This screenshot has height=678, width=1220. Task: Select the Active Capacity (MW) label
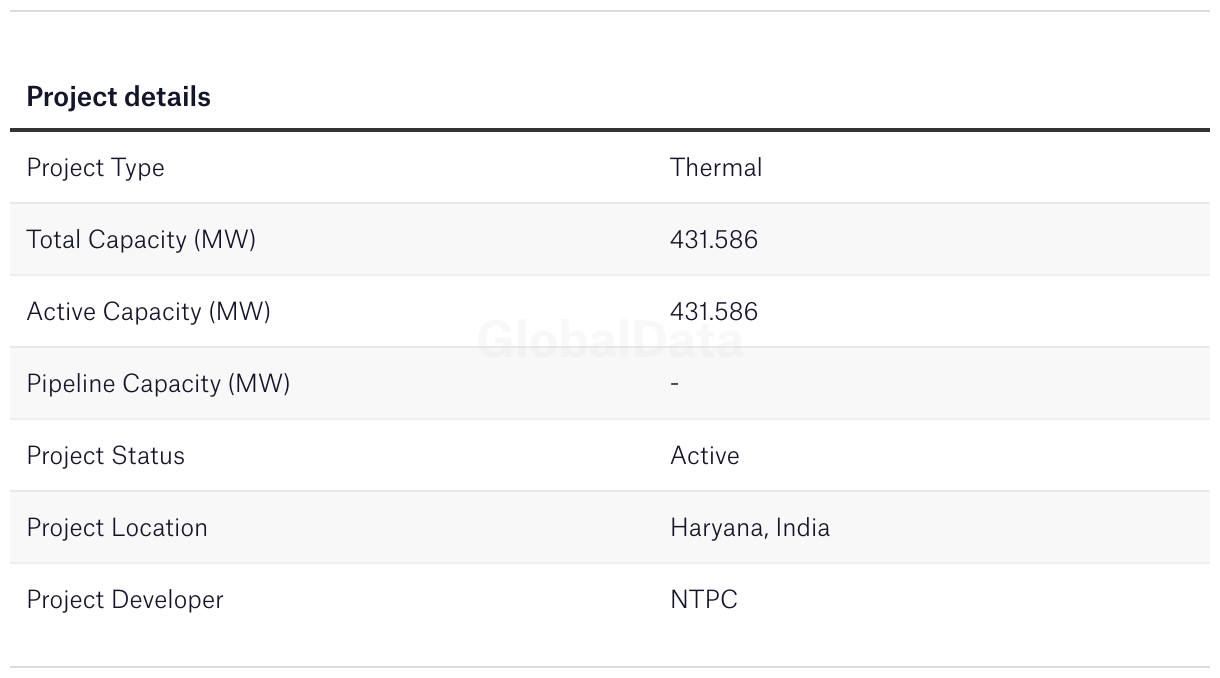coord(148,312)
